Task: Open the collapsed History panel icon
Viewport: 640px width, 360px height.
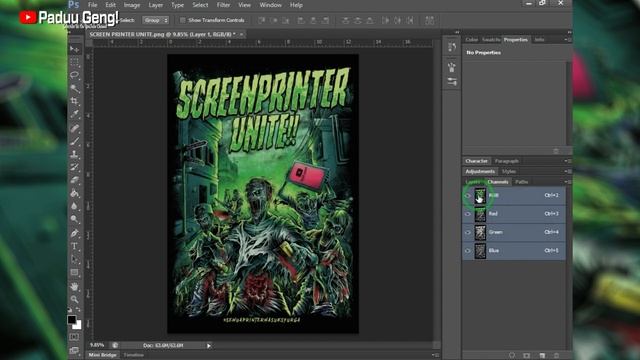Action: 452,47
